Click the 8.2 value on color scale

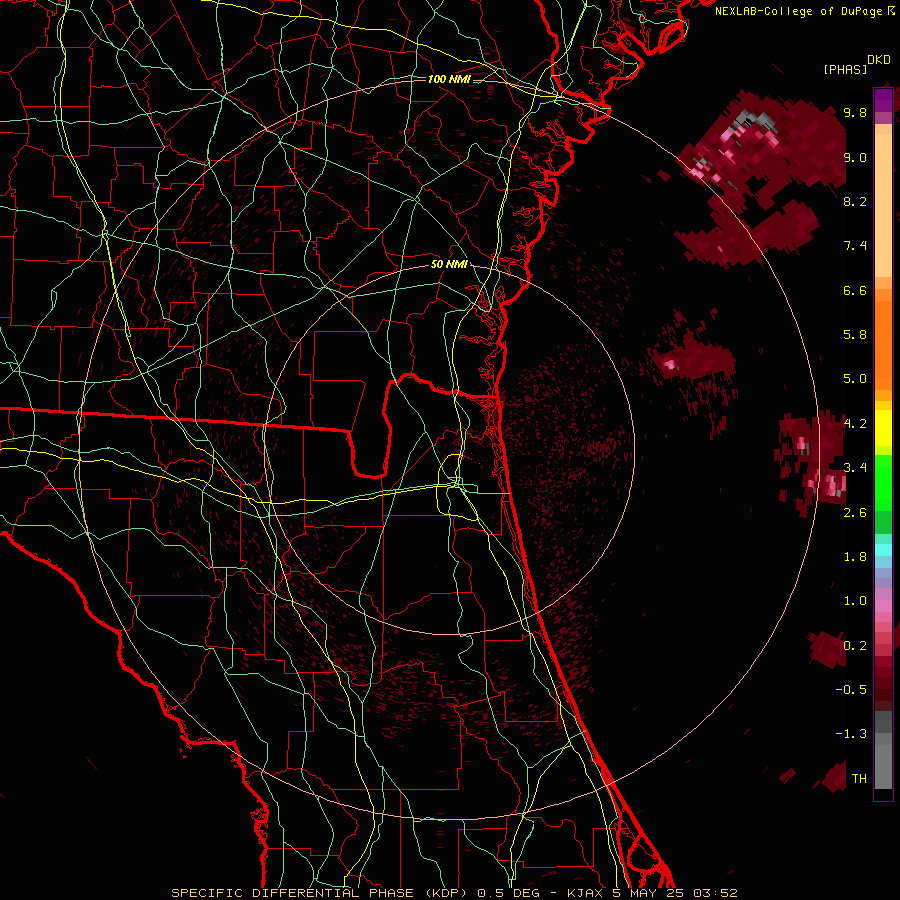855,201
